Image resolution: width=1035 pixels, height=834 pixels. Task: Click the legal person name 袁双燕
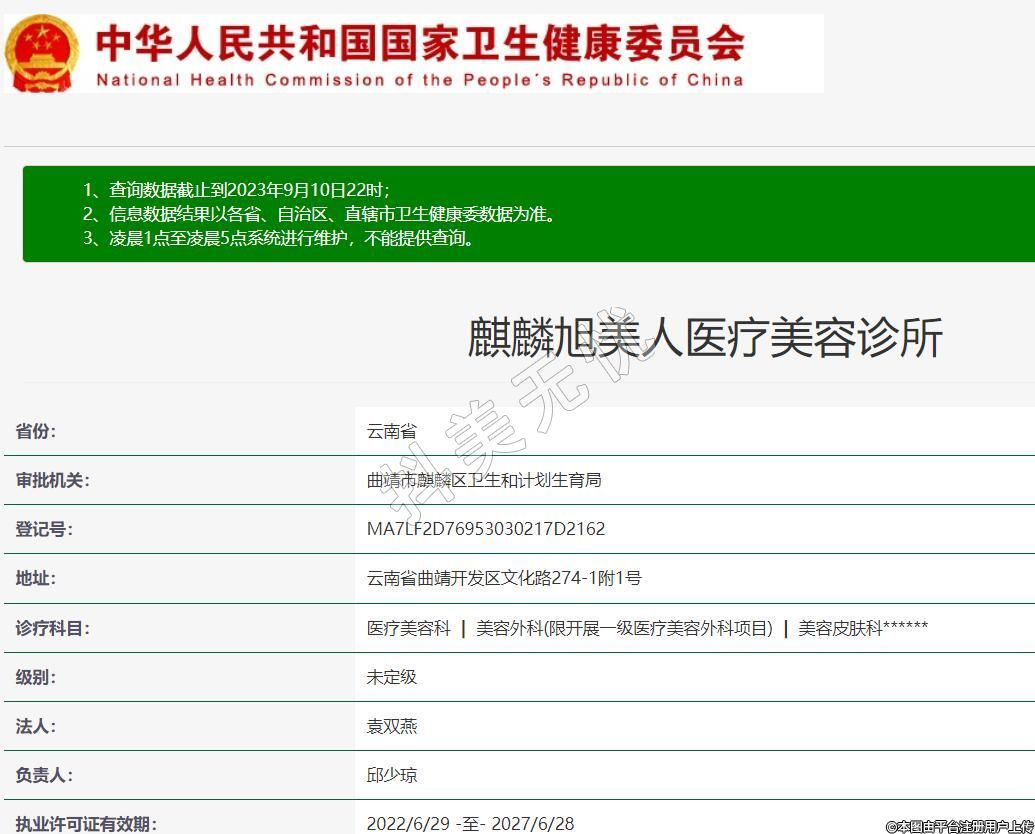(391, 726)
